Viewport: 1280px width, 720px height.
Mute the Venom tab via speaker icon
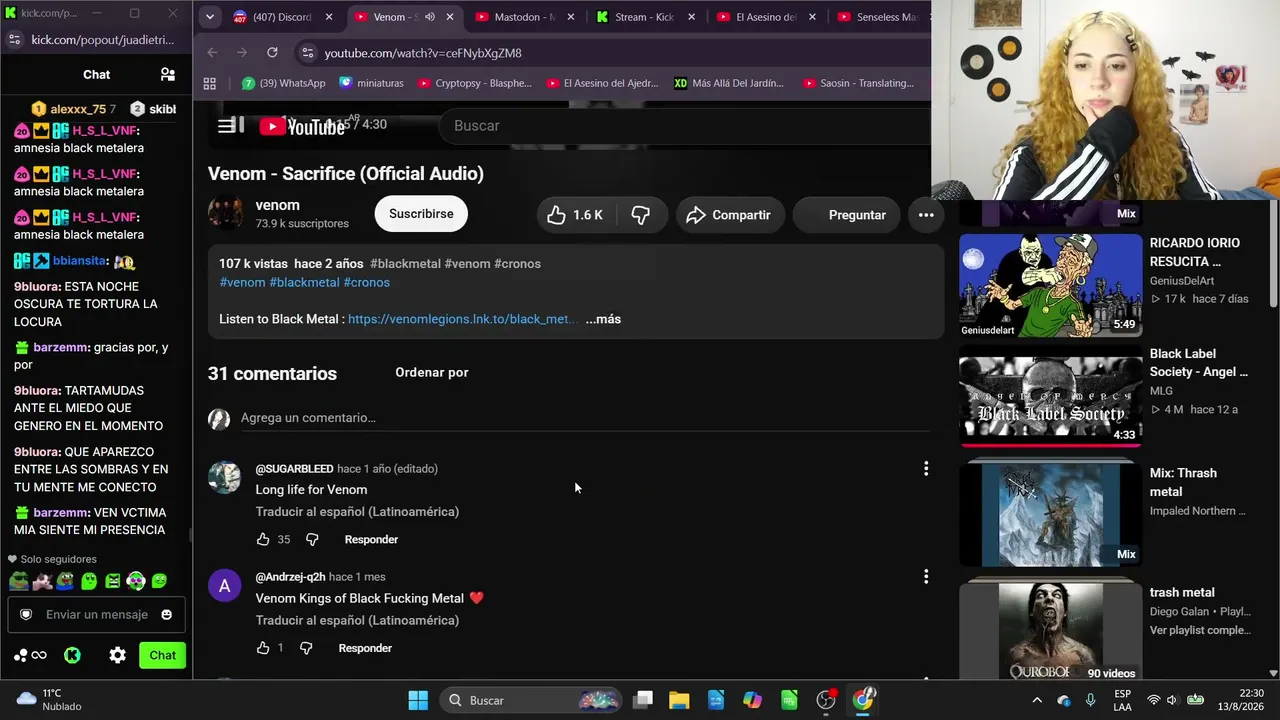[x=430, y=17]
